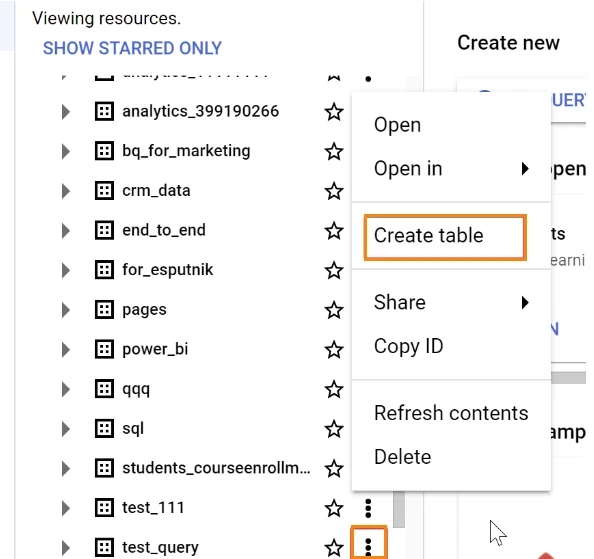This screenshot has height=559, width=594.
Task: Click the crm_data dataset icon
Action: [104, 190]
